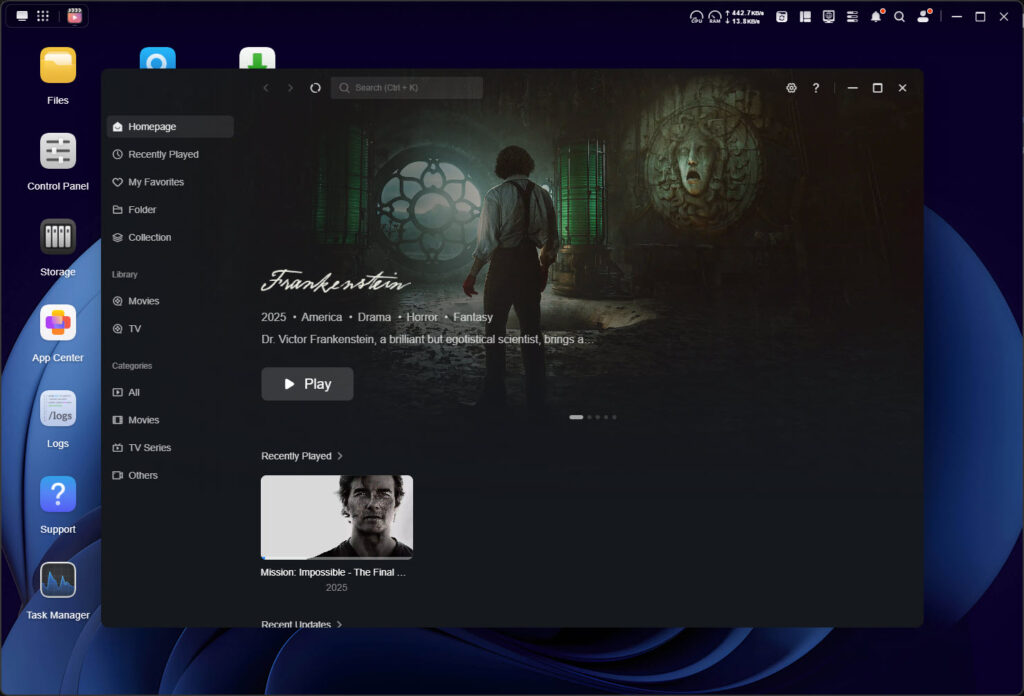Go back with the left arrow icon
This screenshot has width=1024, height=696.
pos(266,88)
